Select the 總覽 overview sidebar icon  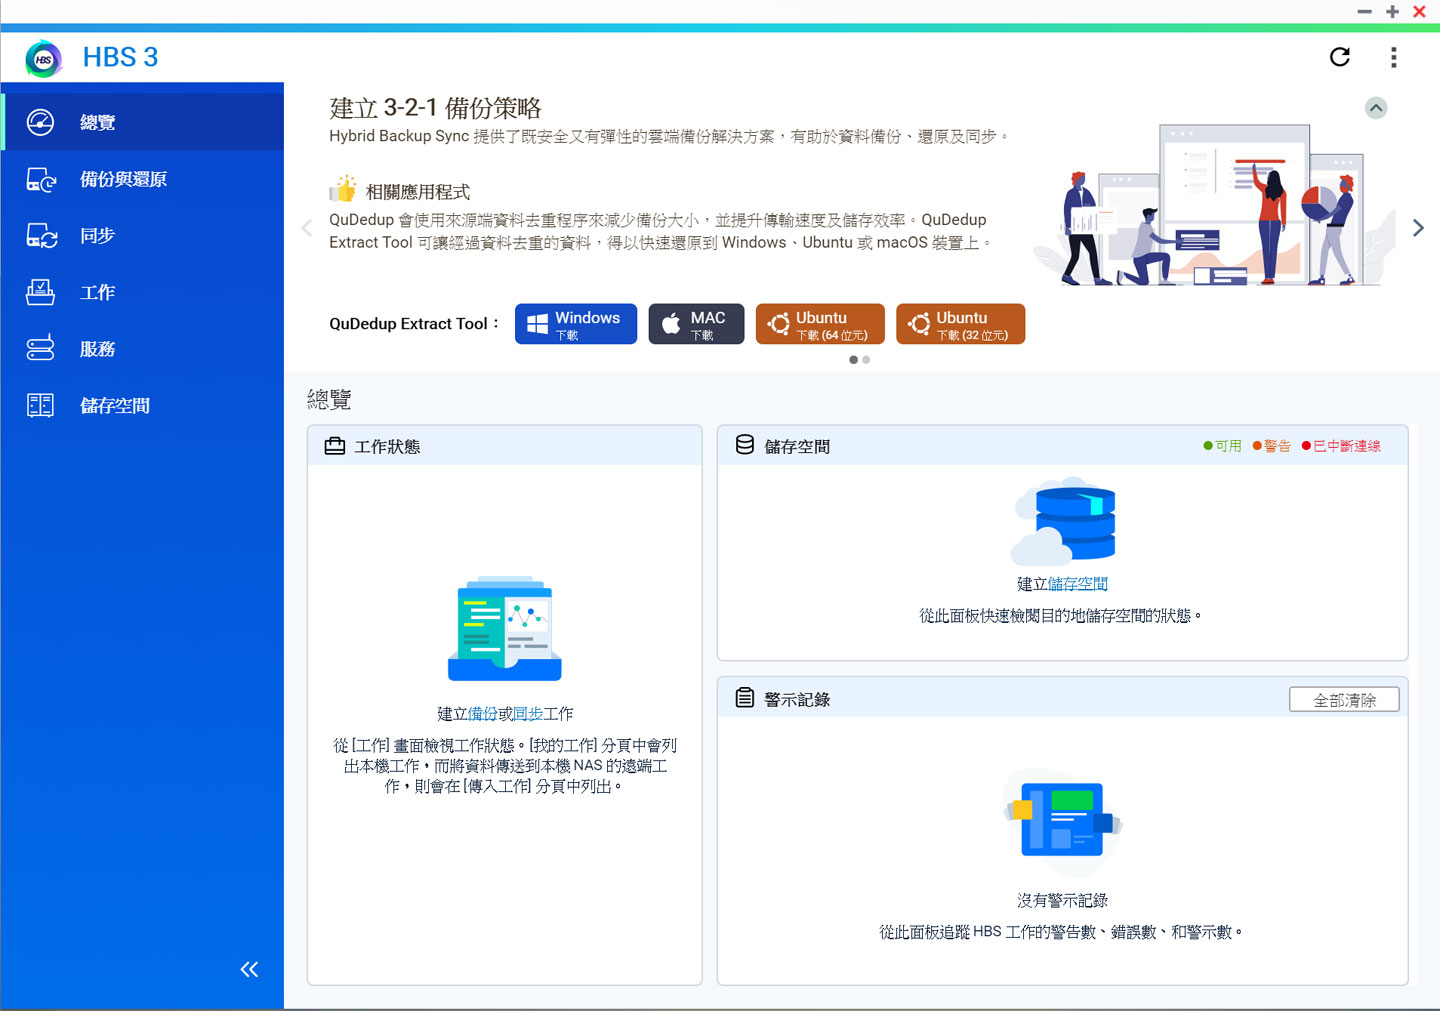tap(41, 122)
